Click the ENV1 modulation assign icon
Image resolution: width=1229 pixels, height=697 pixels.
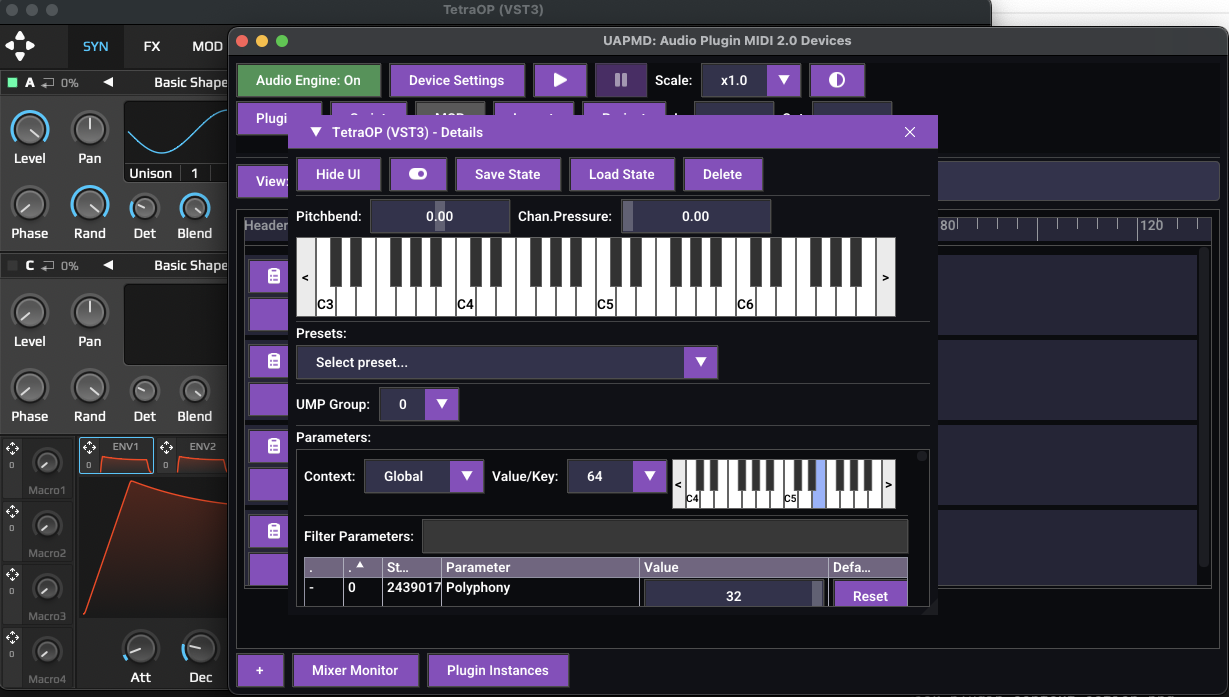pos(89,448)
